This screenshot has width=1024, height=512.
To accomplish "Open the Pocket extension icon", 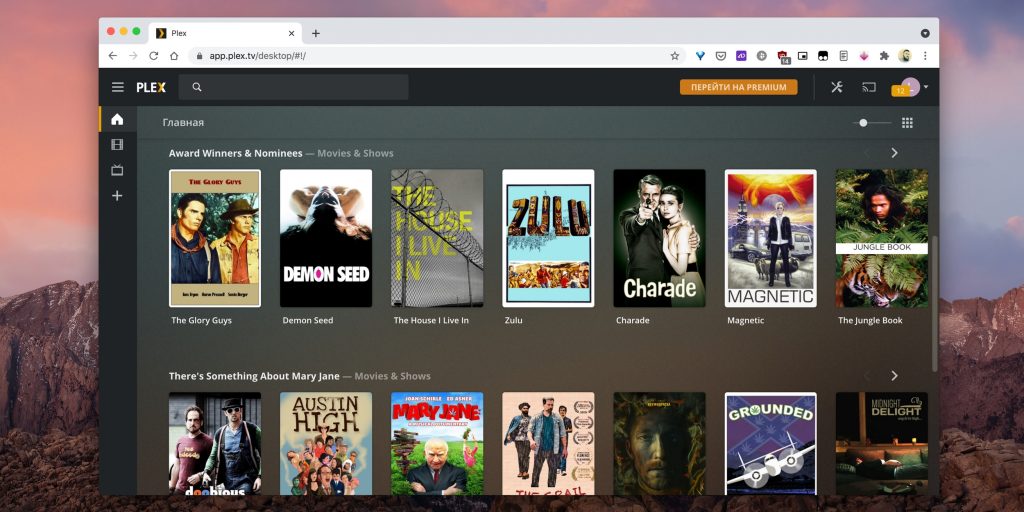I will (x=721, y=56).
